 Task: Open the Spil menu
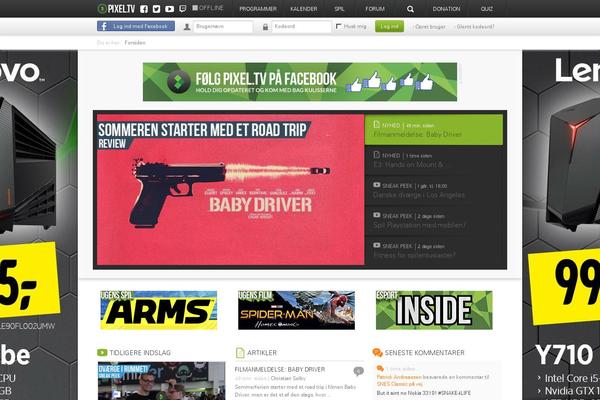[339, 9]
